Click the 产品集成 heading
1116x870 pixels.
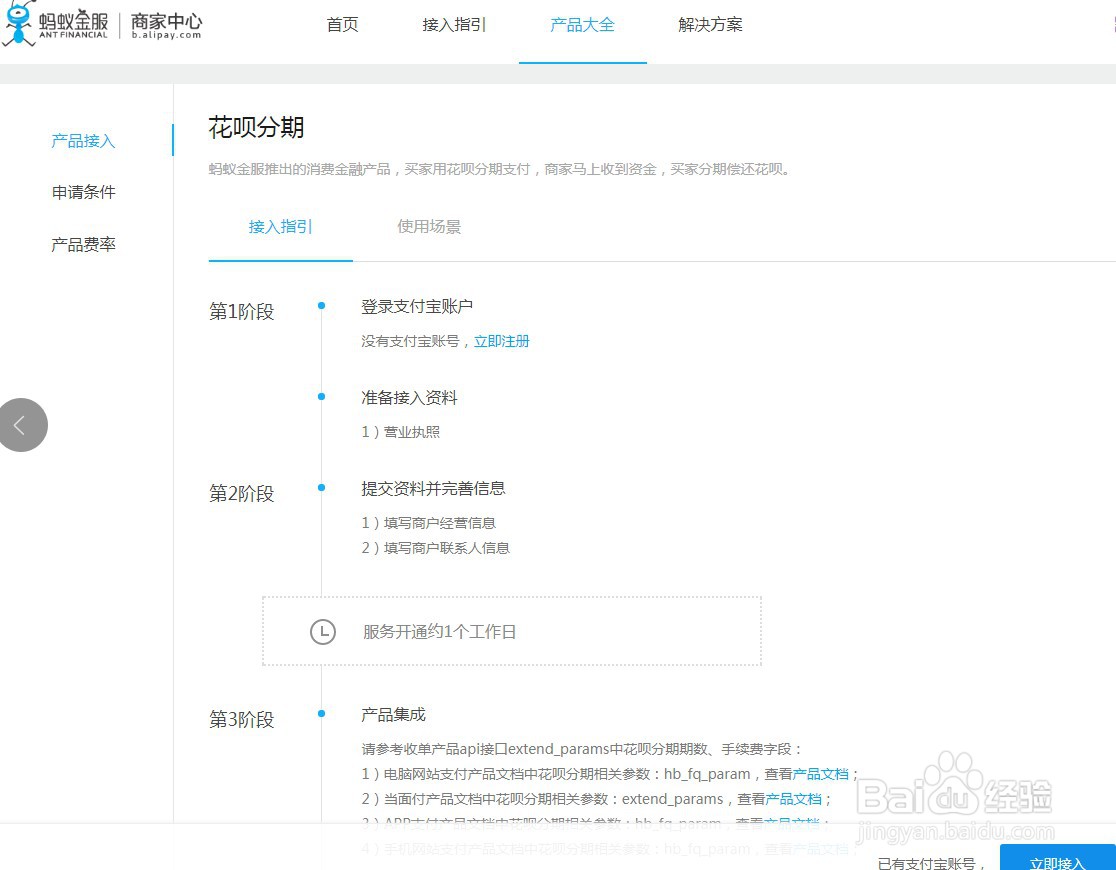(x=394, y=715)
